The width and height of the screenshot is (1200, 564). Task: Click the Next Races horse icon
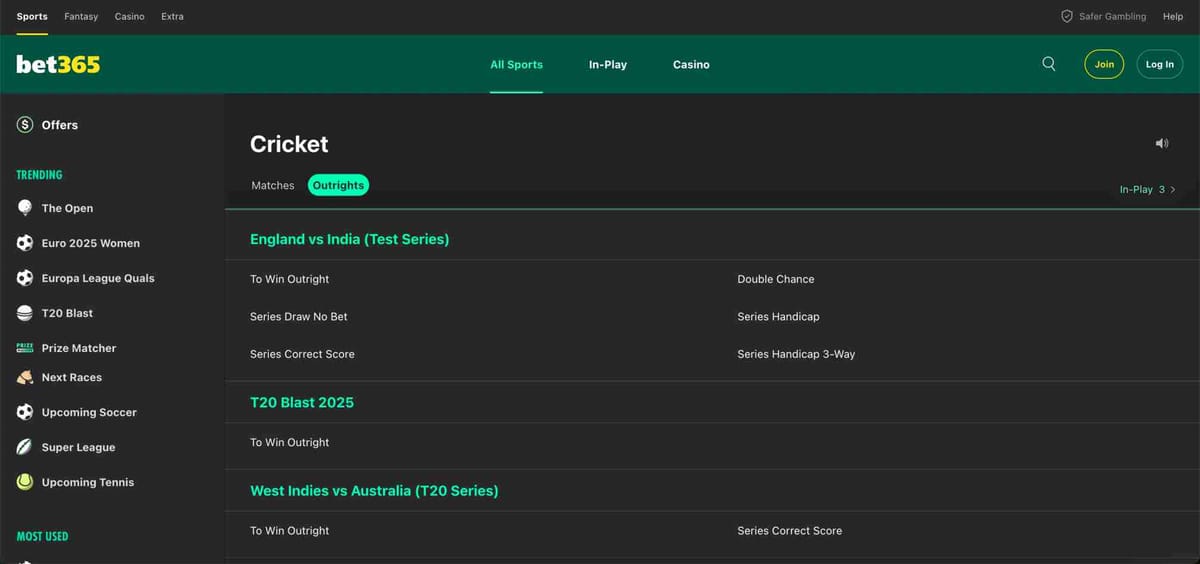[25, 378]
